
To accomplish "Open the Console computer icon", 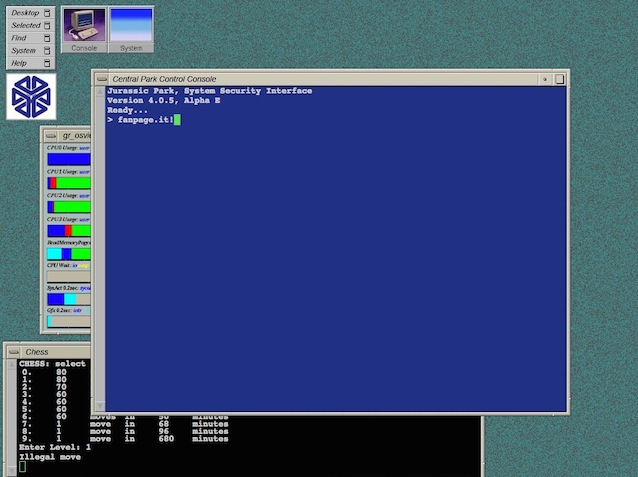I will click(84, 29).
